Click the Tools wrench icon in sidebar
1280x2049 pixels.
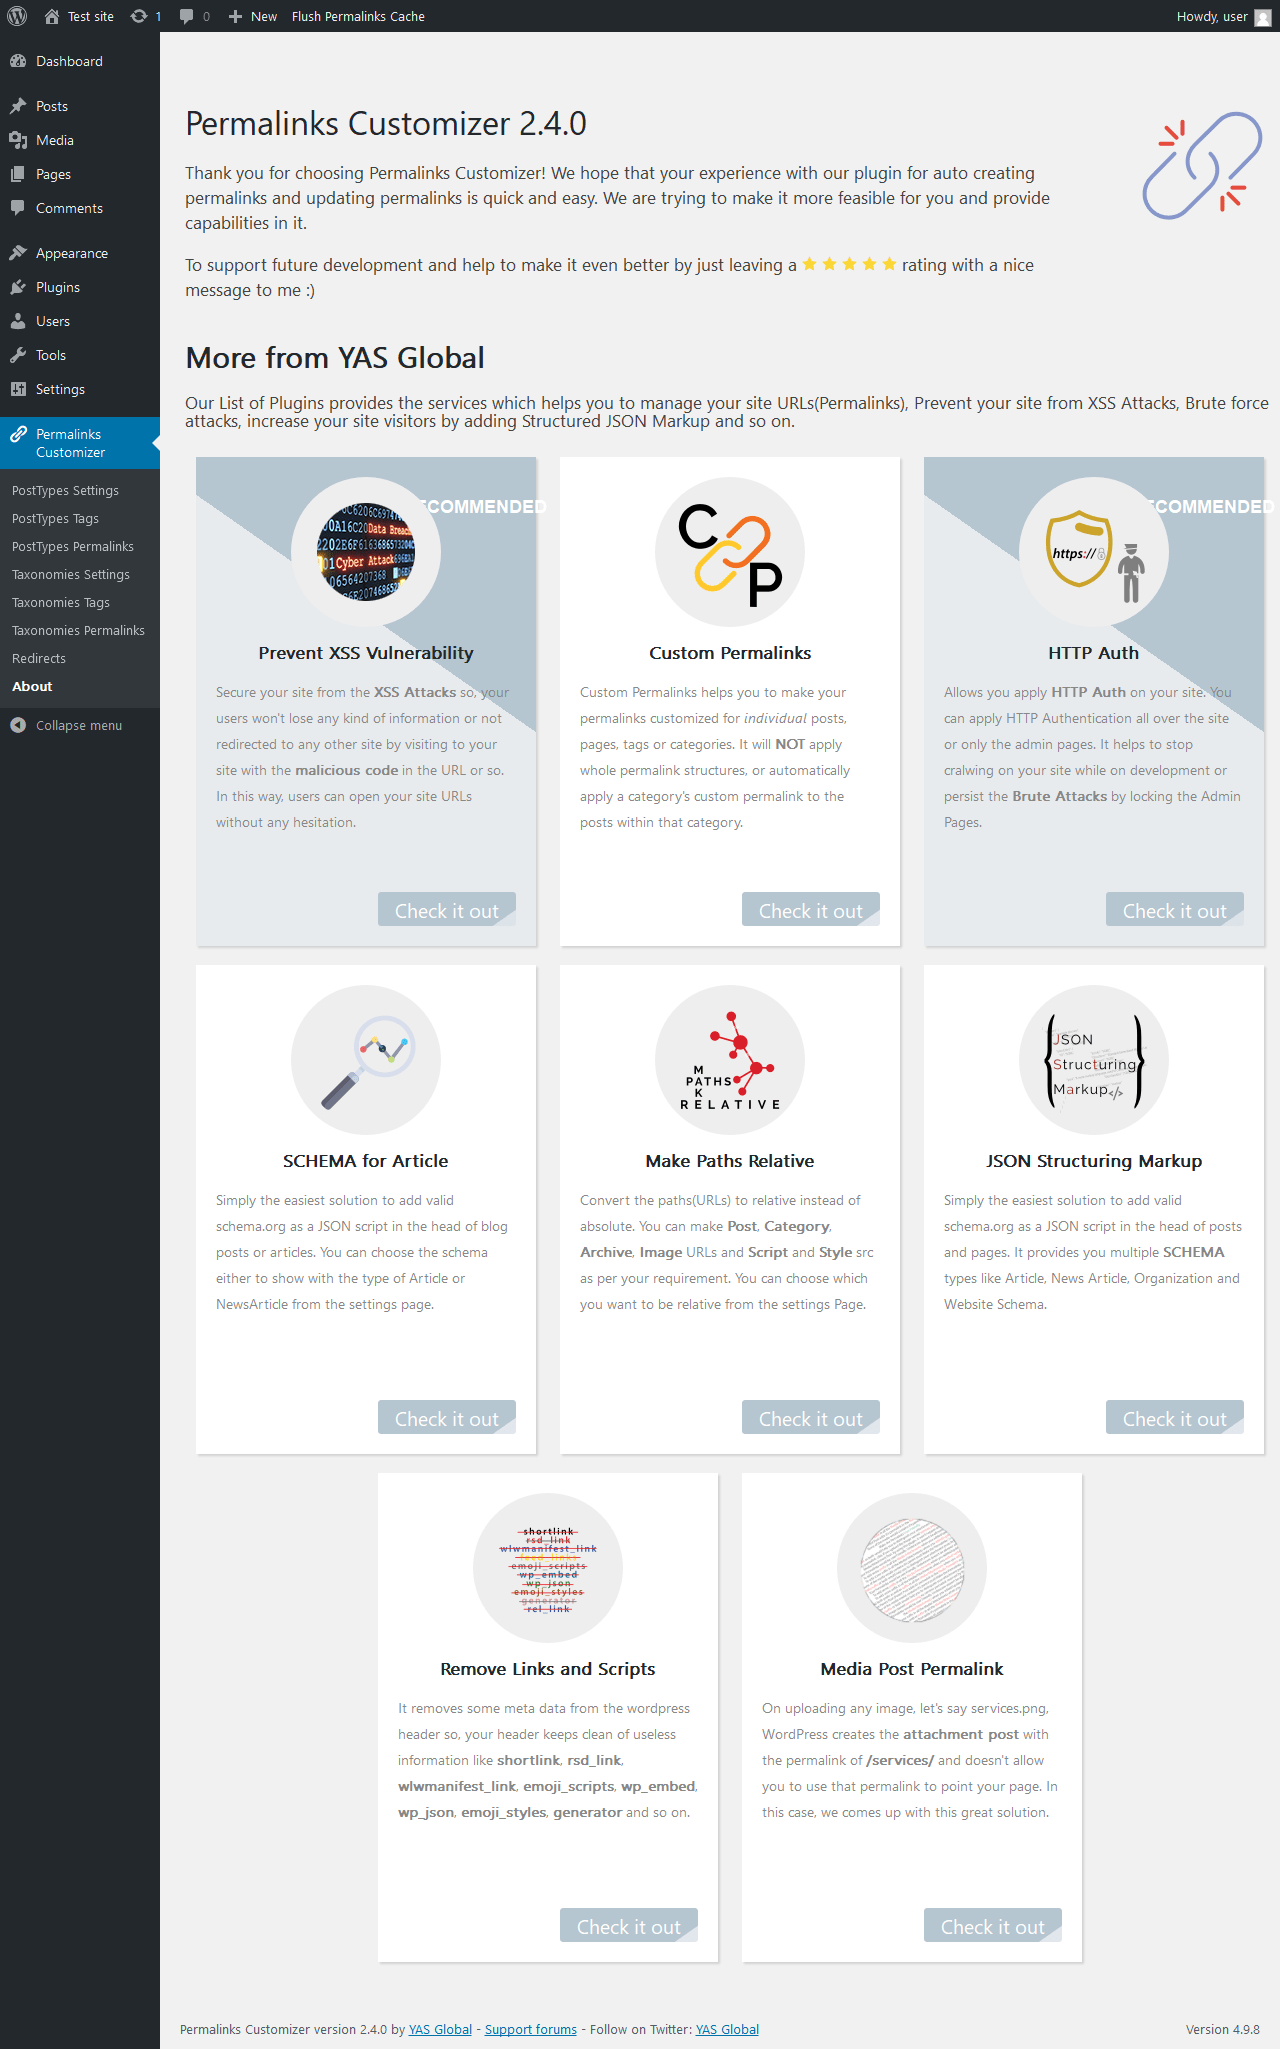[x=18, y=355]
